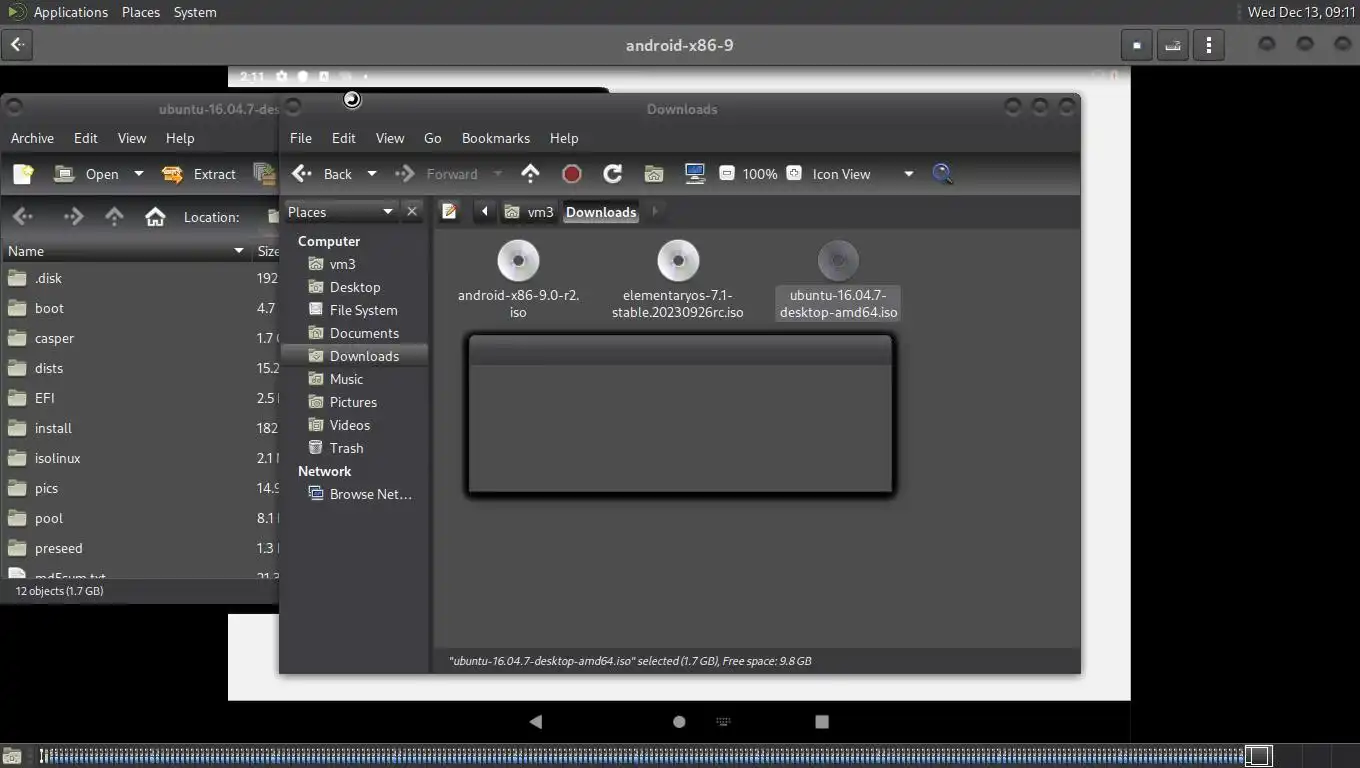Screen dimensions: 1360x768
Task: Click the date and time in the top panel
Action: click(1301, 12)
